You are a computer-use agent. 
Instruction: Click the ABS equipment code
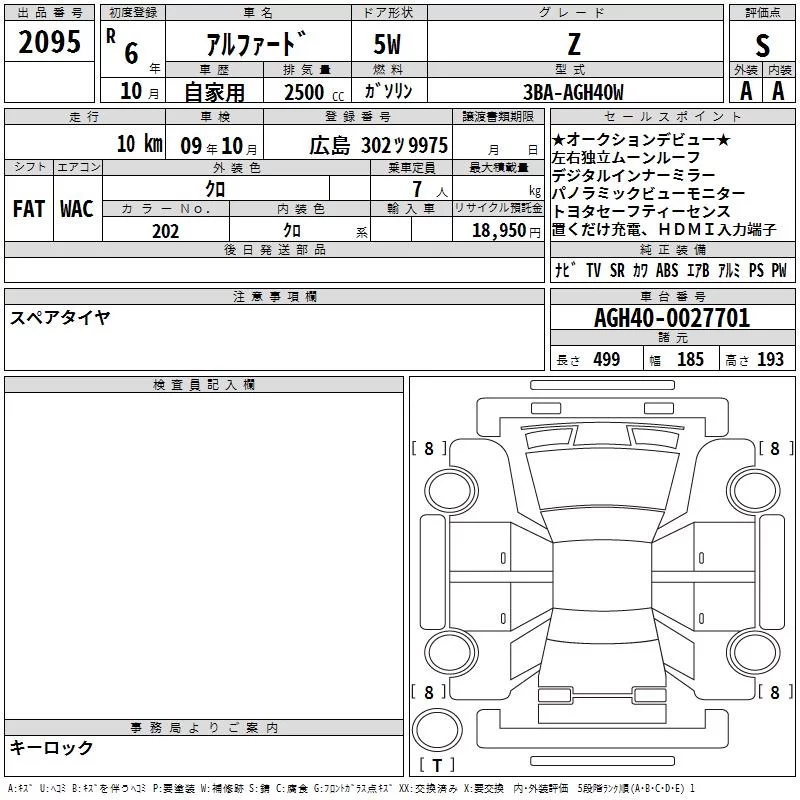667,270
